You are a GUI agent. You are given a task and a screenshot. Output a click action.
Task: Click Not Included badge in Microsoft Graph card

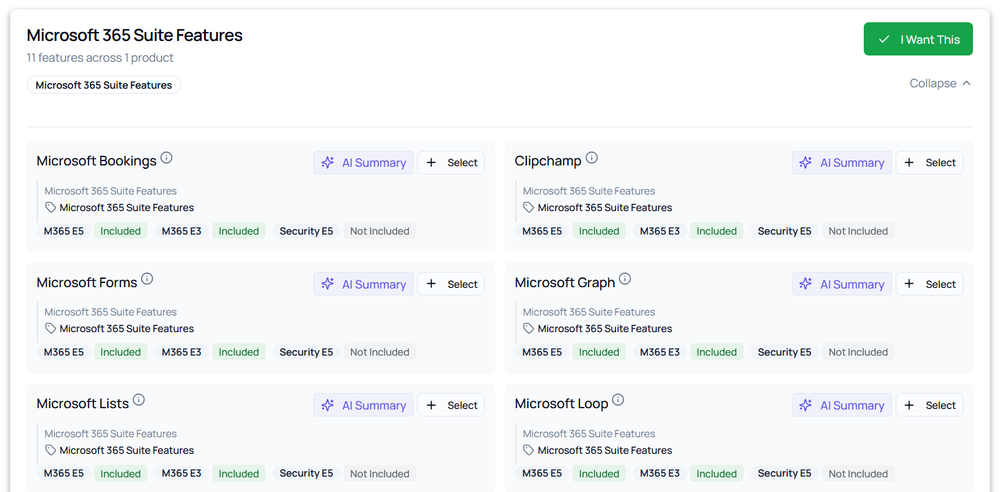858,352
